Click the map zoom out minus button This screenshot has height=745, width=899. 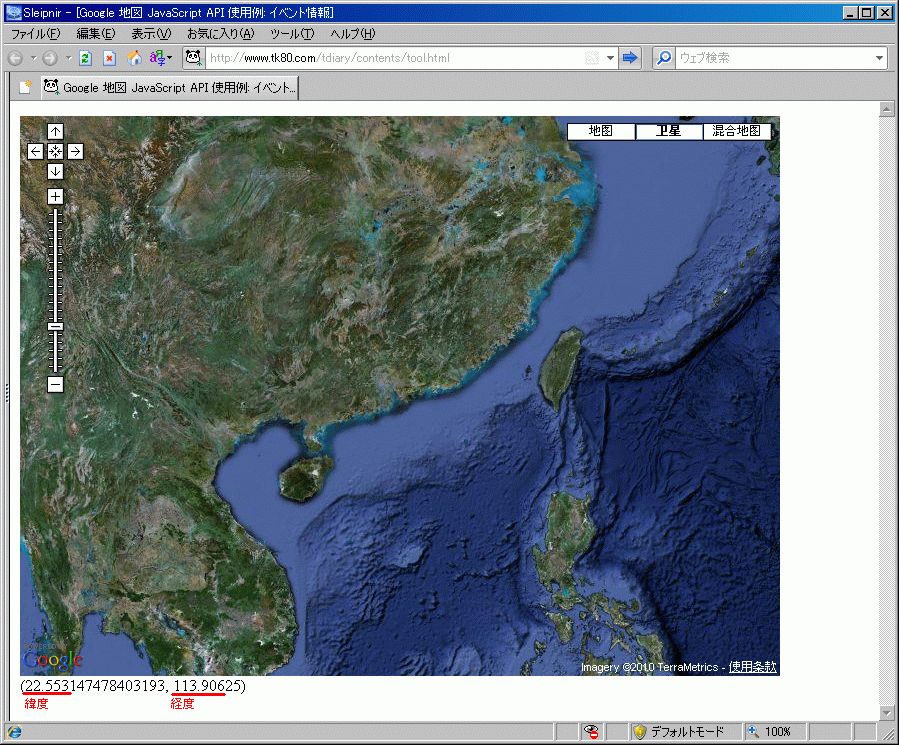[56, 384]
